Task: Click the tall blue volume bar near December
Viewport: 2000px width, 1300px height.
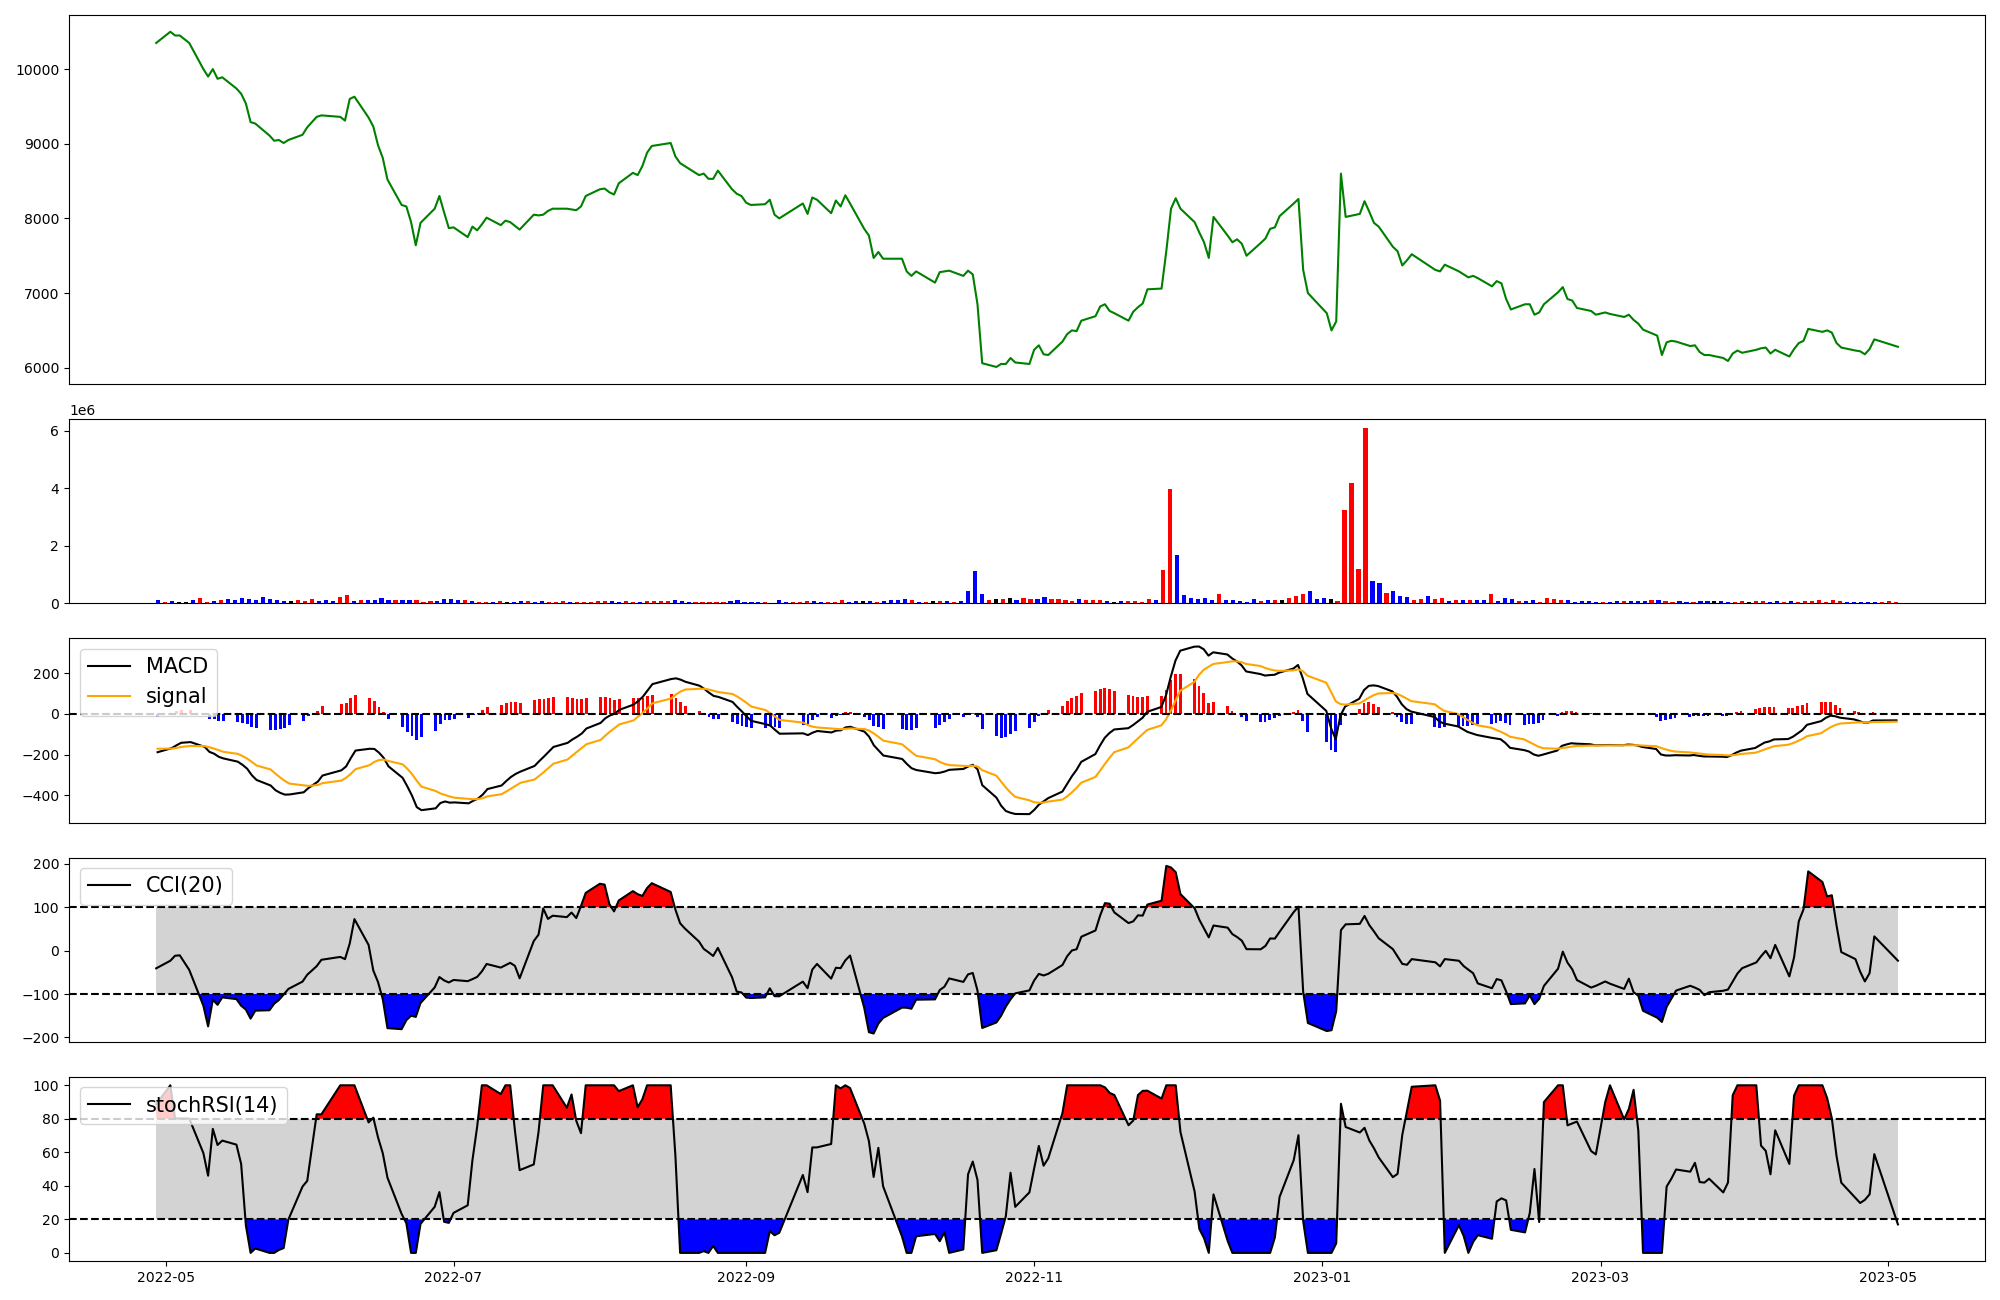Action: 1177,579
